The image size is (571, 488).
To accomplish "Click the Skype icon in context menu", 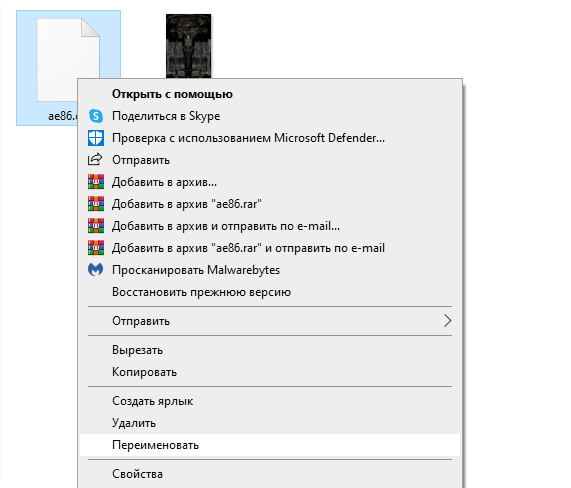I will pyautogui.click(x=96, y=116).
